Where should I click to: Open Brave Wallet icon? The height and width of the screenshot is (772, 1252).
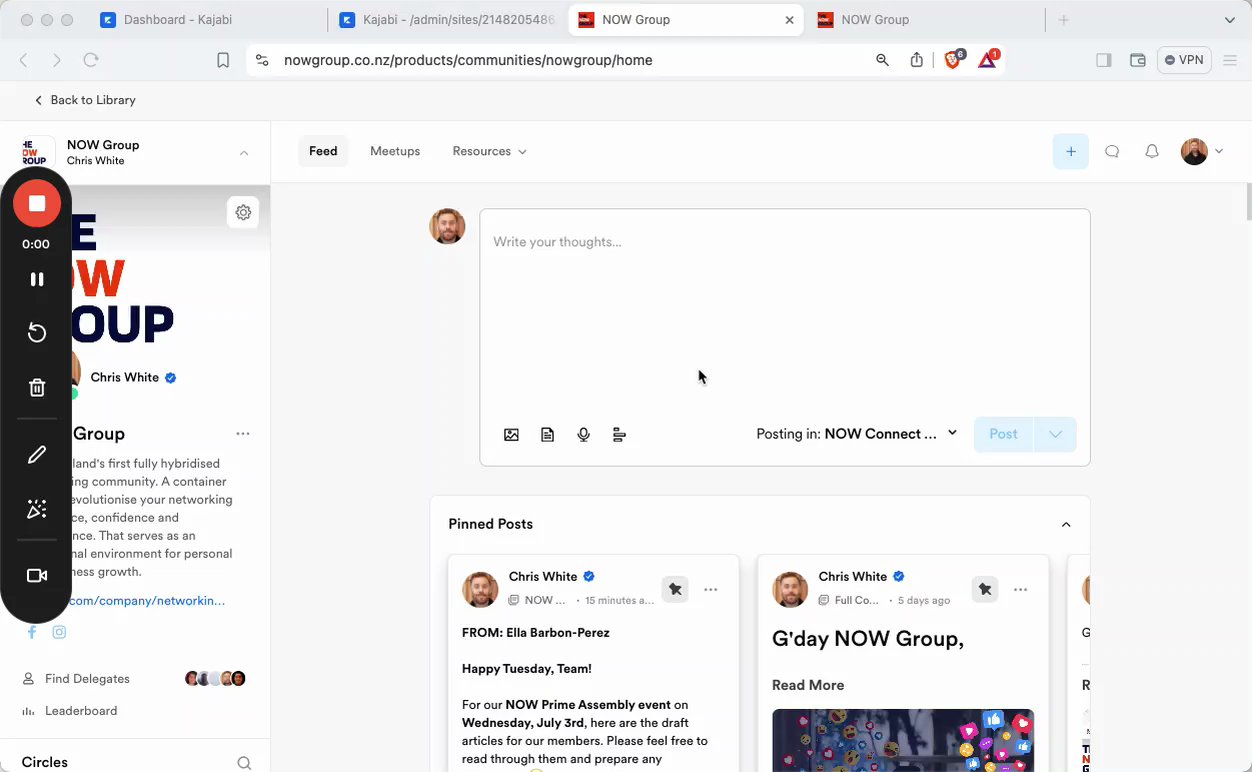tap(1138, 60)
